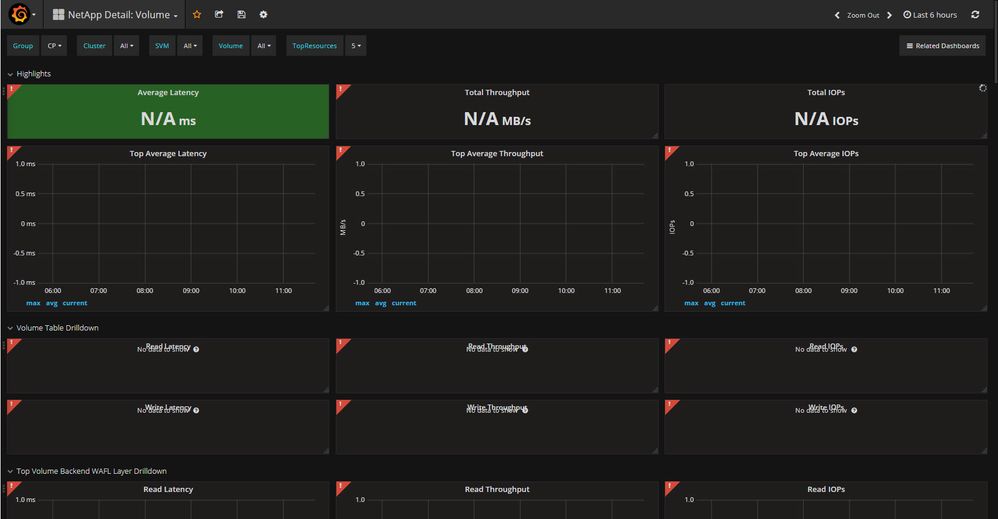Refresh the dashboard using refresh icon
The image size is (998, 519).
click(975, 15)
